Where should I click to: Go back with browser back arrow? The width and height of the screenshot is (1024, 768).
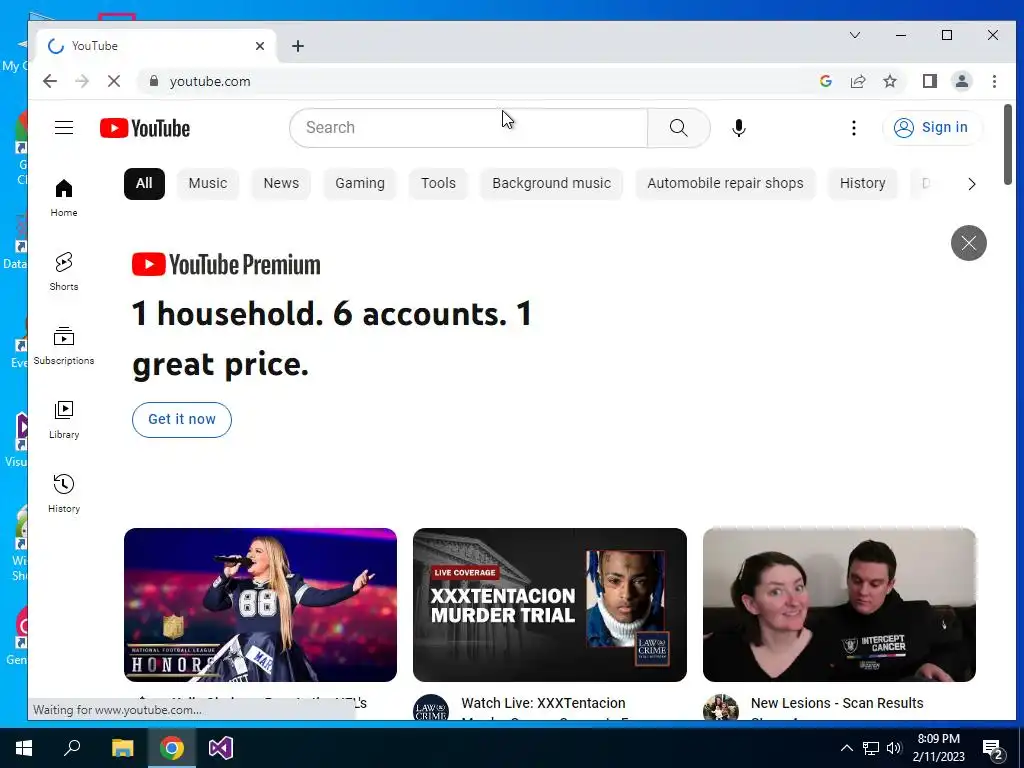click(50, 81)
